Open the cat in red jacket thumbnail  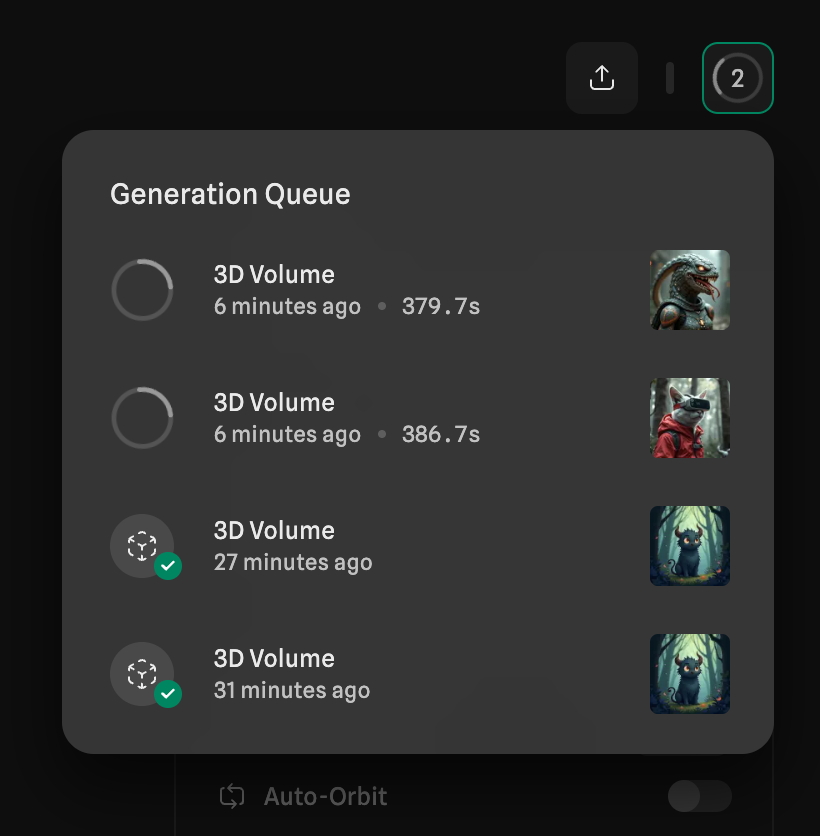click(x=690, y=418)
